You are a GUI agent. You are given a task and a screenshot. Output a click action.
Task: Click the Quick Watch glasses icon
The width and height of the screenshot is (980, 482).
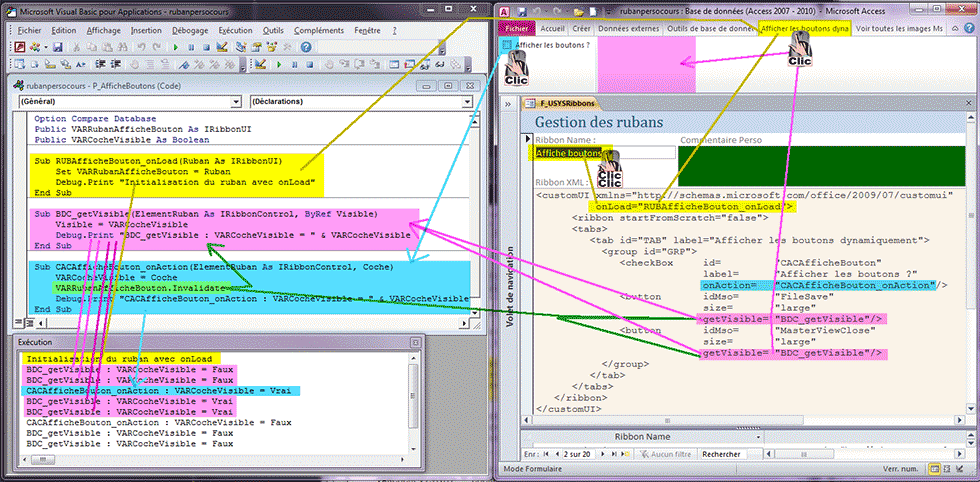point(441,64)
